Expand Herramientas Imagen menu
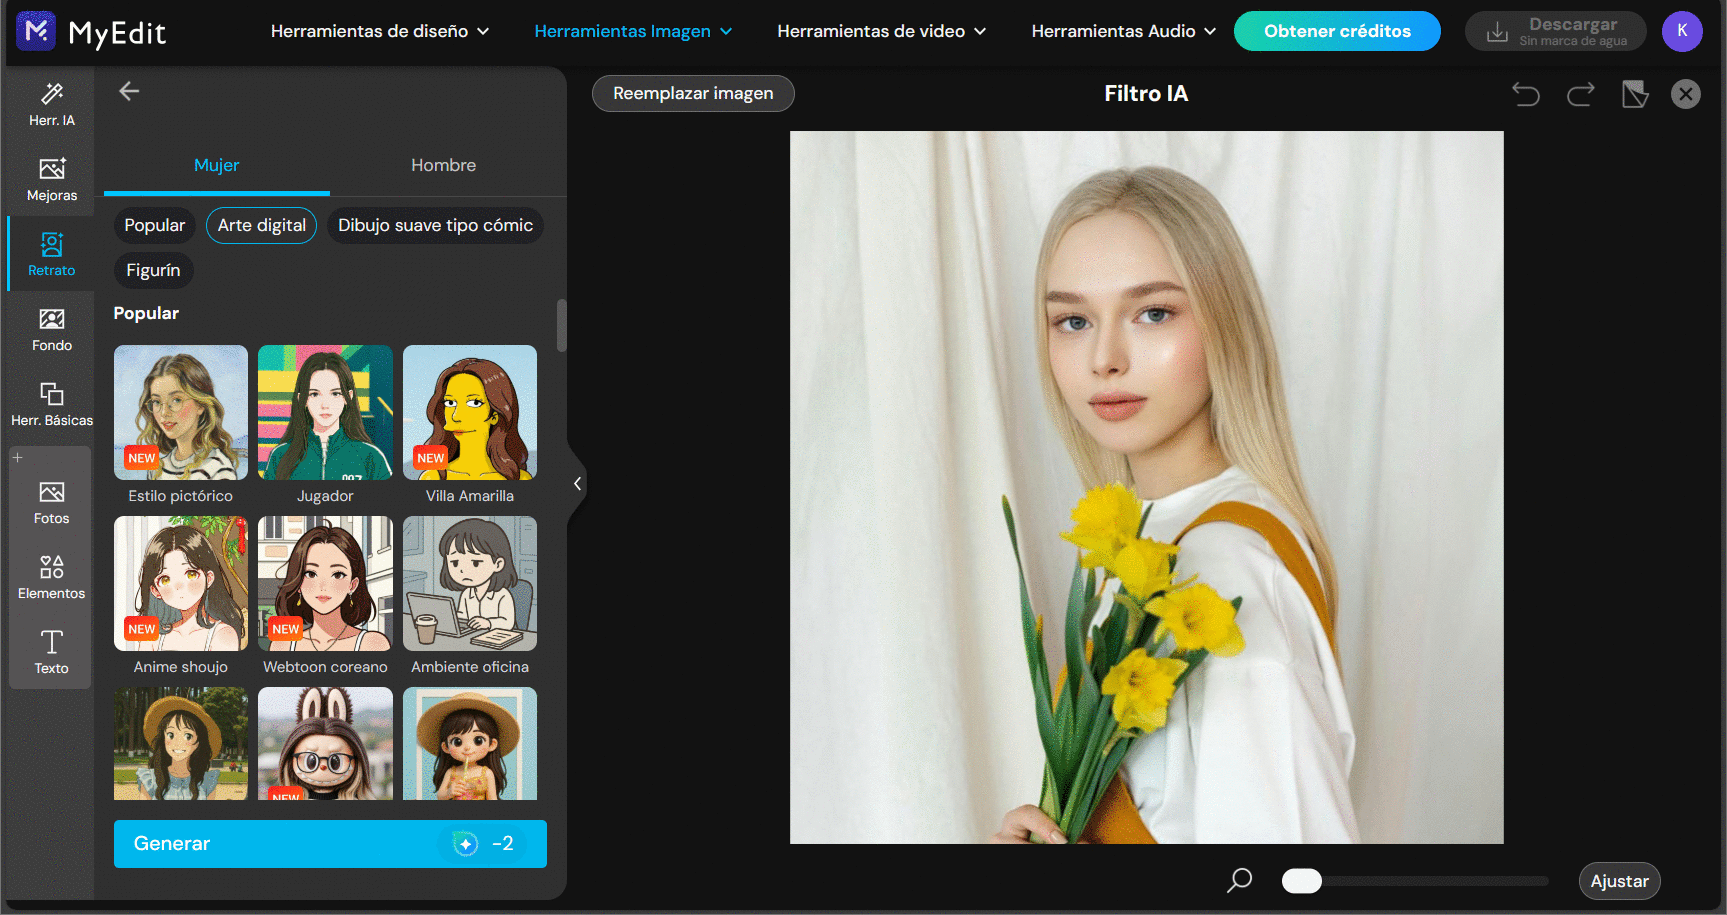 (633, 32)
